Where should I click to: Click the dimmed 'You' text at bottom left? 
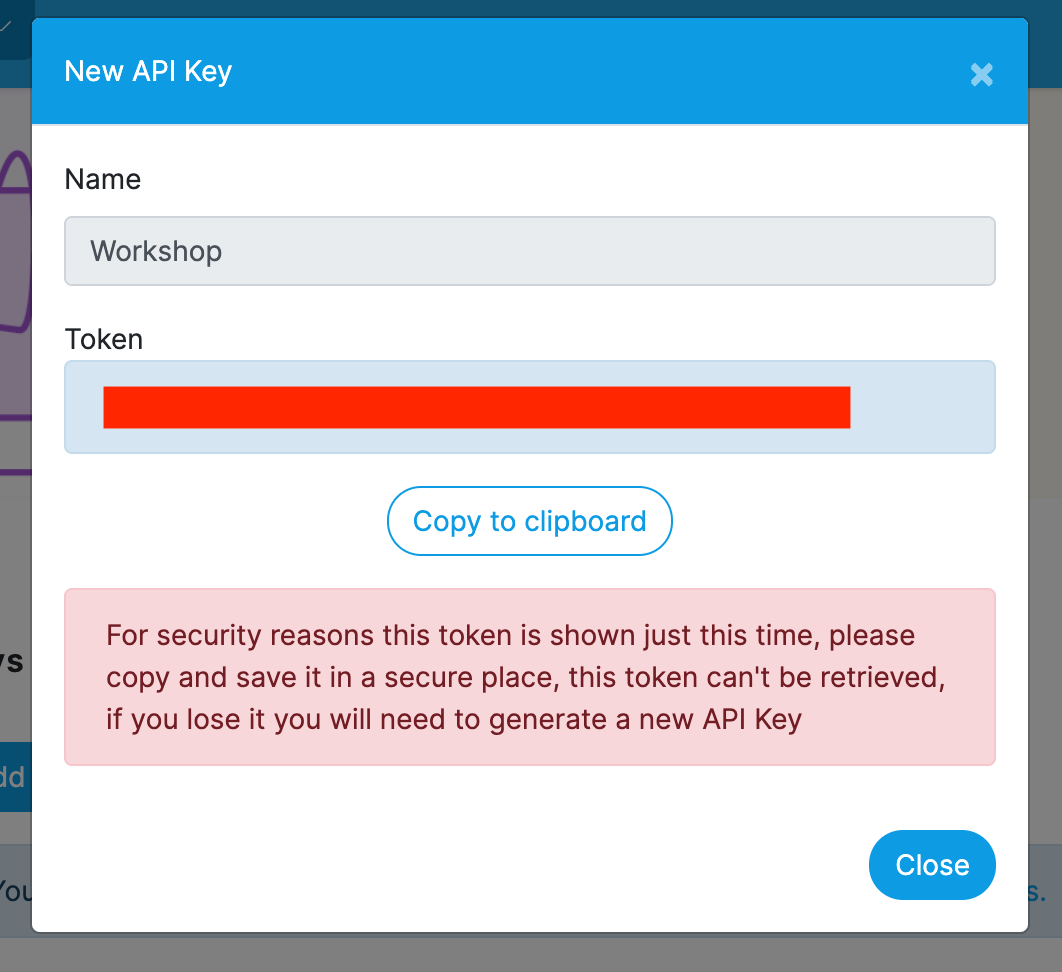tap(16, 891)
